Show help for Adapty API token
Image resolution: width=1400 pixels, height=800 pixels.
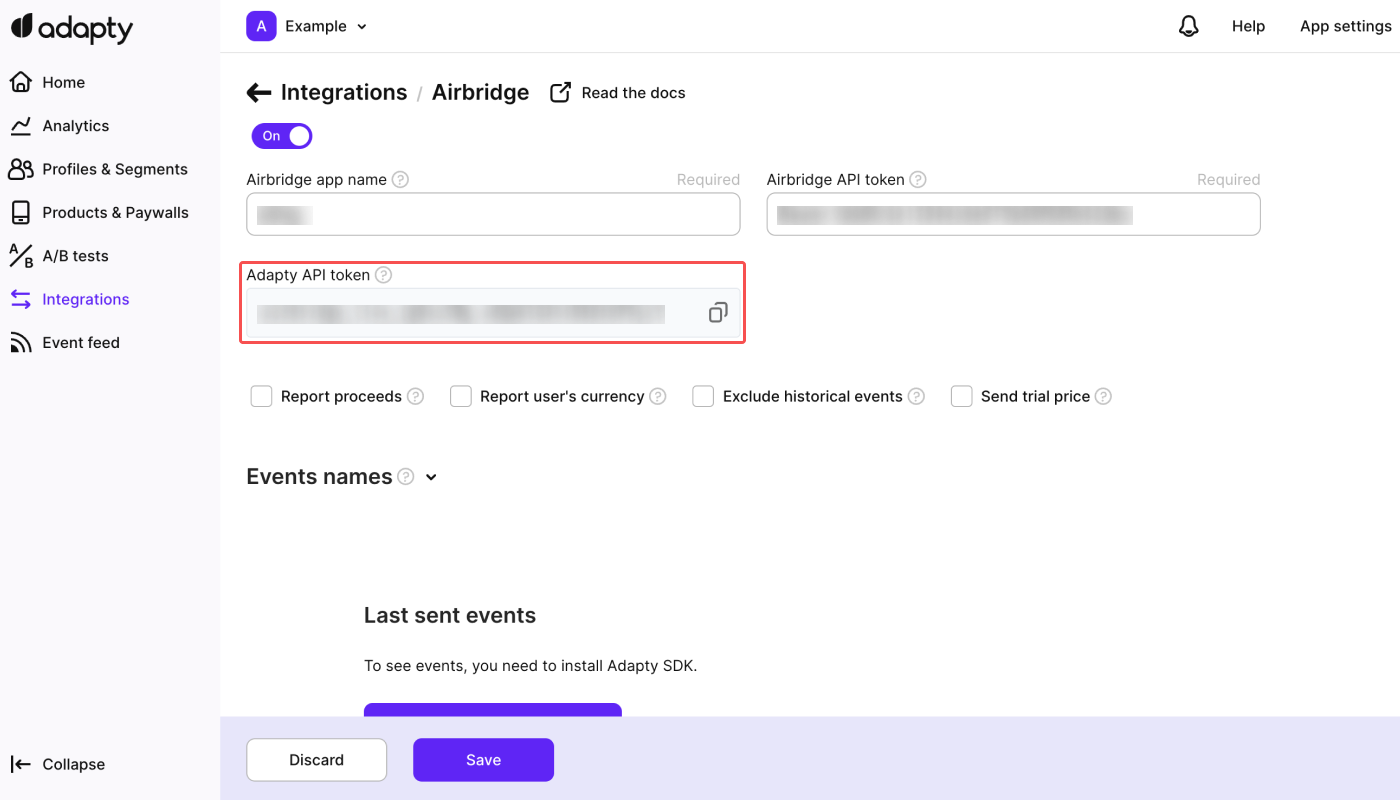point(383,275)
